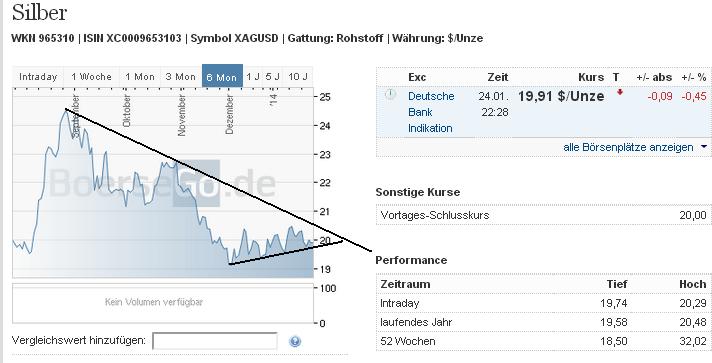Image resolution: width=712 pixels, height=363 pixels.
Task: Click the clock icon beside Deutsche Bank
Action: (x=391, y=94)
